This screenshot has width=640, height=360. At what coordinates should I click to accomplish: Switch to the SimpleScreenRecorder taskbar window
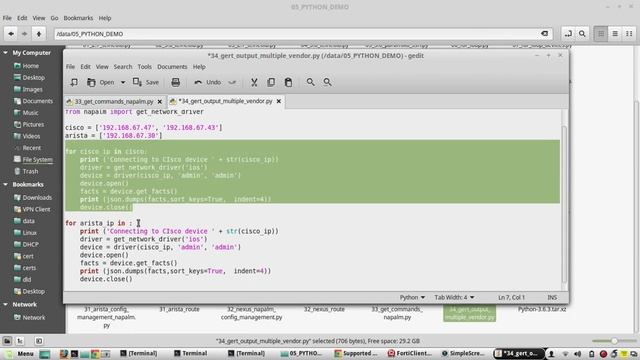[x=463, y=353]
